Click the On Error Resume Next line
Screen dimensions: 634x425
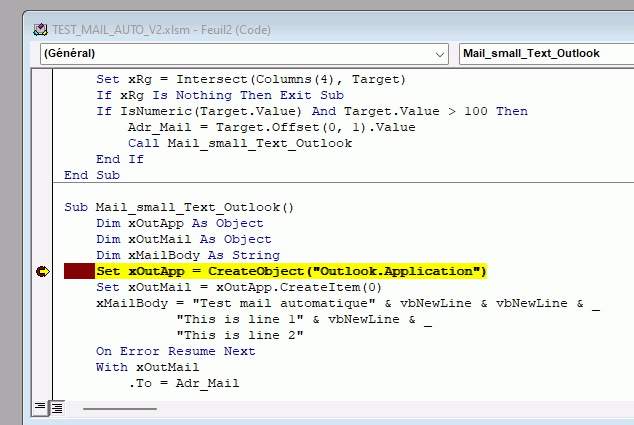176,351
